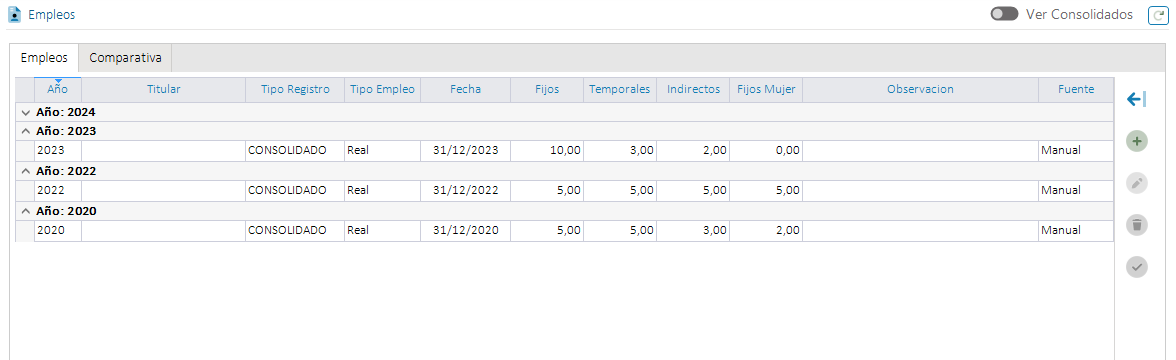Sort by the Año column header
The height and width of the screenshot is (360, 1176).
[58, 89]
